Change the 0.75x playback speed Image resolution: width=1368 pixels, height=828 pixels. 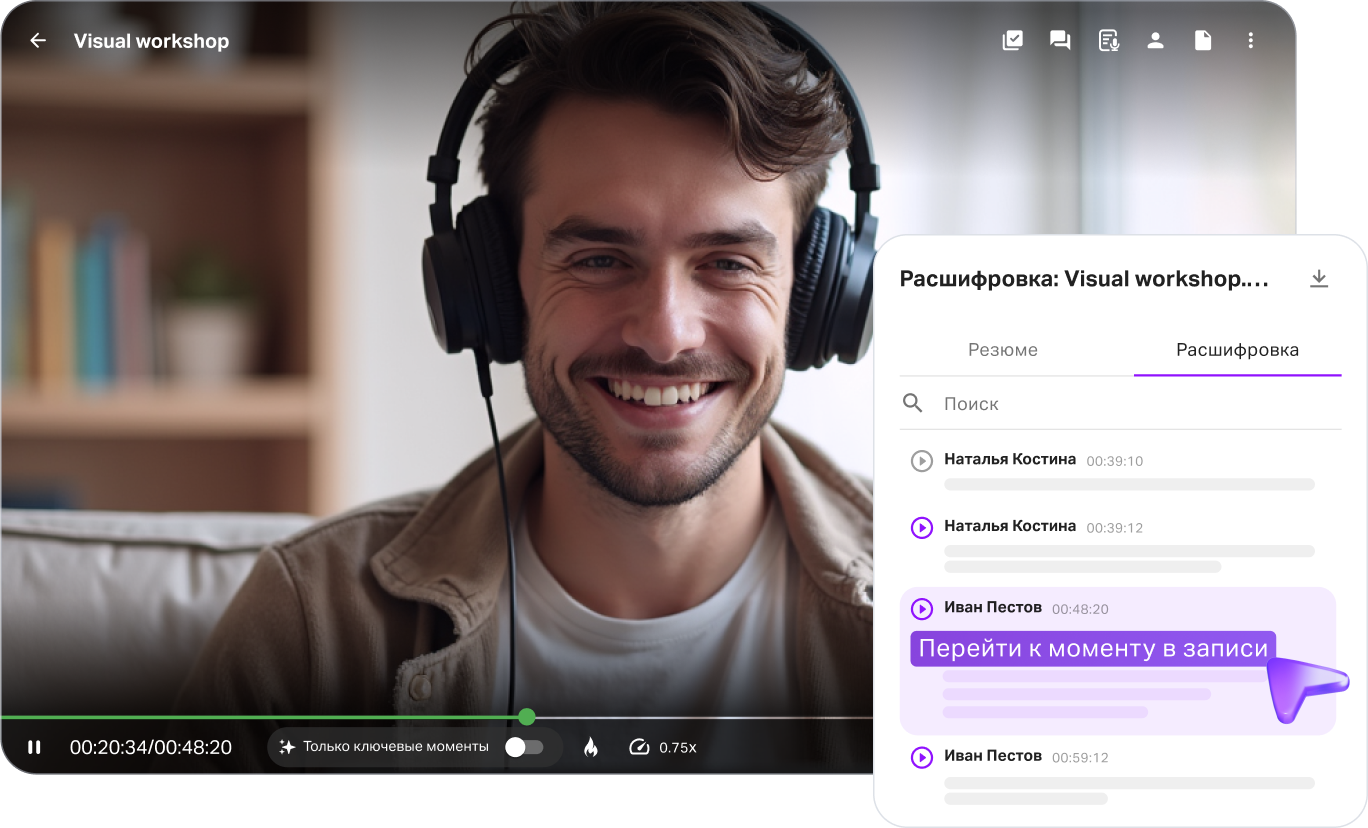pos(663,747)
